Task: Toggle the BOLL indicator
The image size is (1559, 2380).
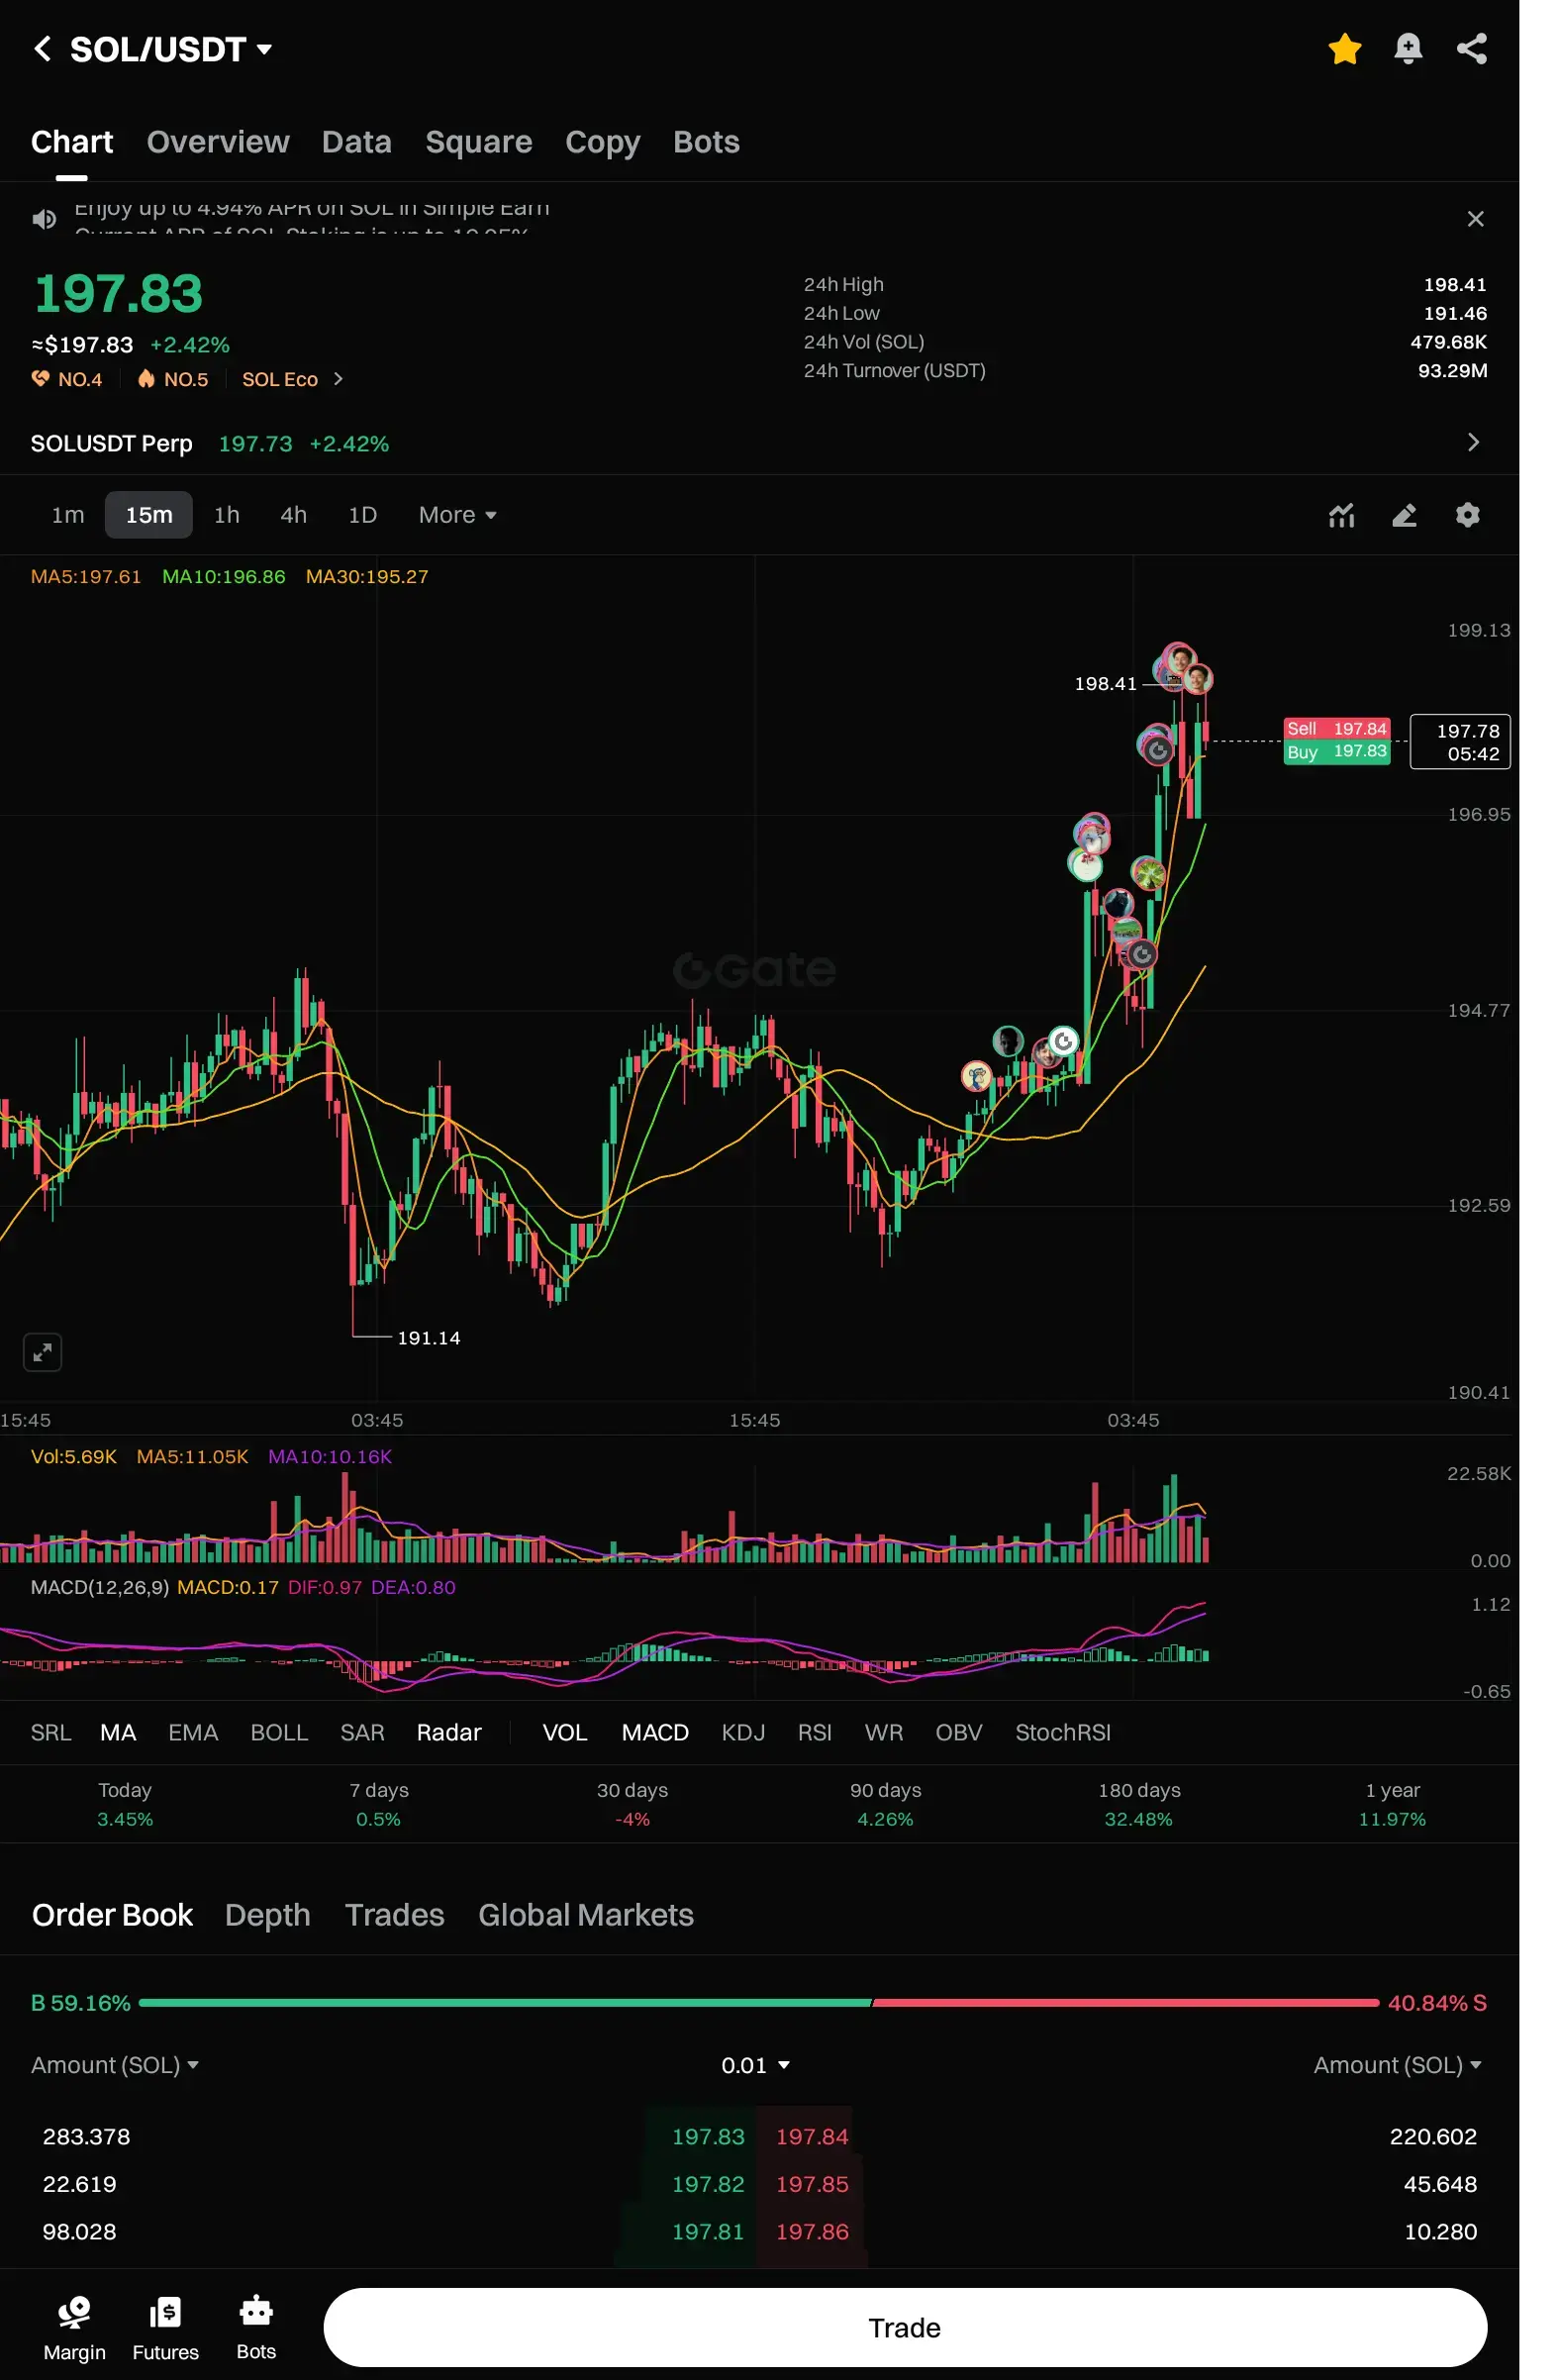Action: [279, 1733]
